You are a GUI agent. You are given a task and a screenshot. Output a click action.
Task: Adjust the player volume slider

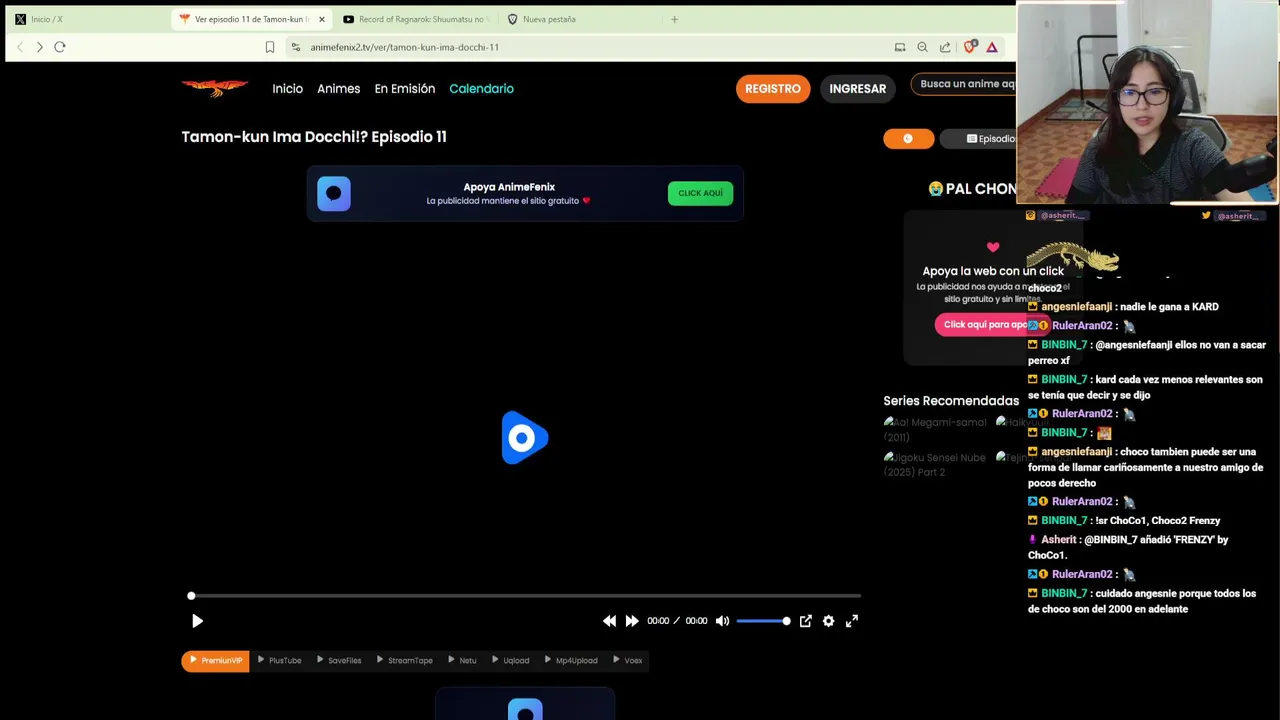pyautogui.click(x=763, y=621)
